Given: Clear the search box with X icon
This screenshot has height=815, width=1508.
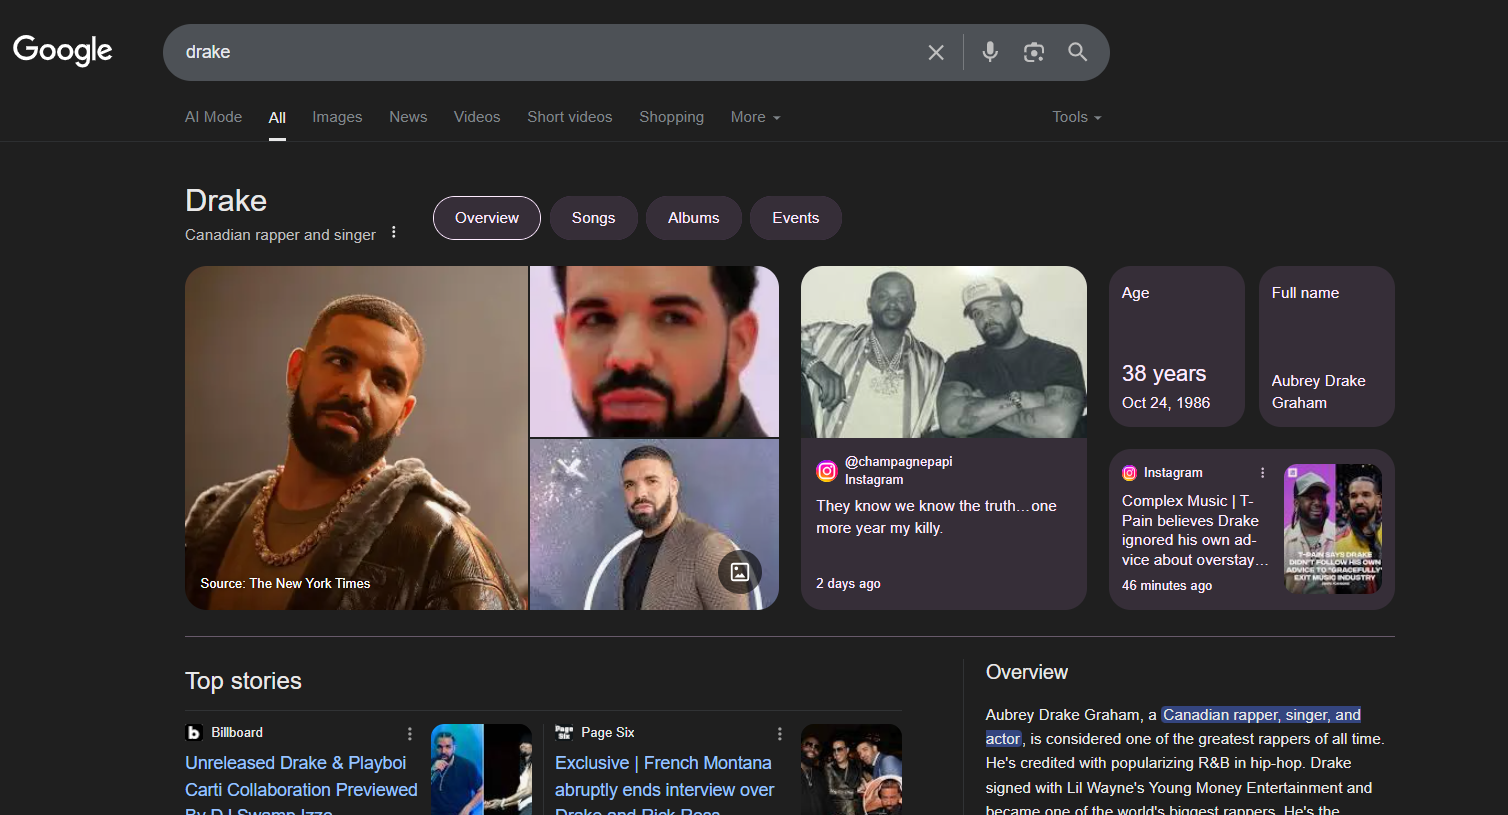Looking at the screenshot, I should [x=936, y=52].
